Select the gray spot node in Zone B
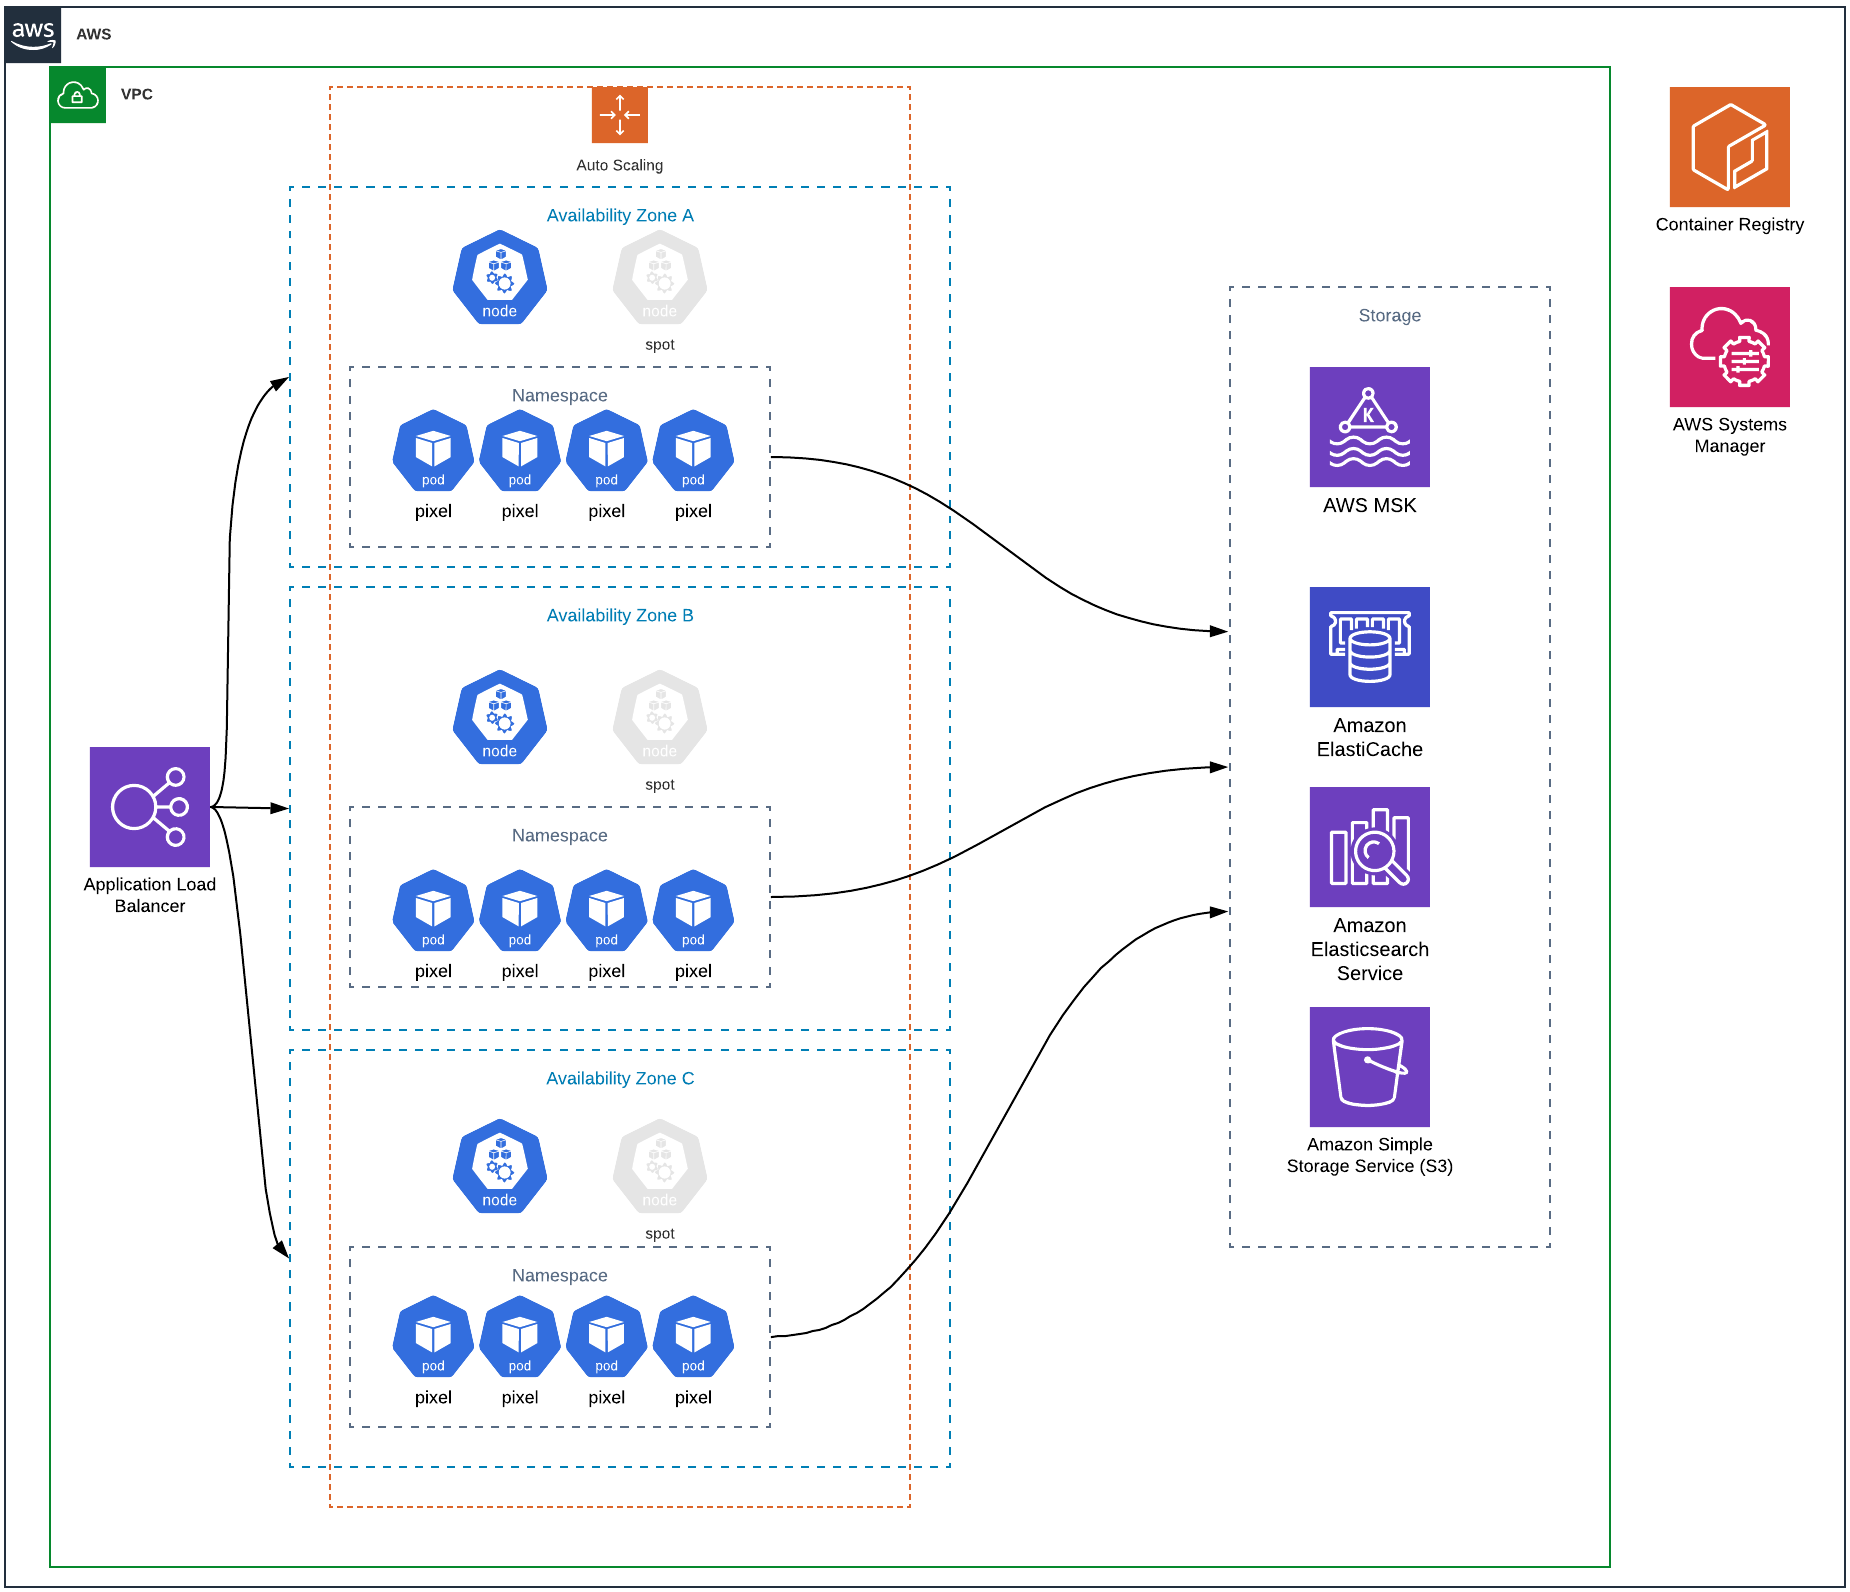The width and height of the screenshot is (1850, 1592). click(x=660, y=717)
